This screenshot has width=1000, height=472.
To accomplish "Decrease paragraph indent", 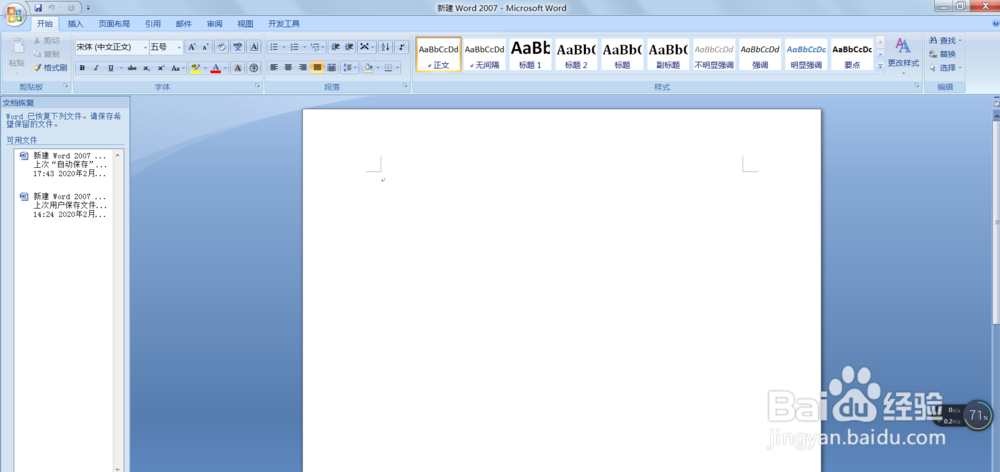I will [335, 47].
